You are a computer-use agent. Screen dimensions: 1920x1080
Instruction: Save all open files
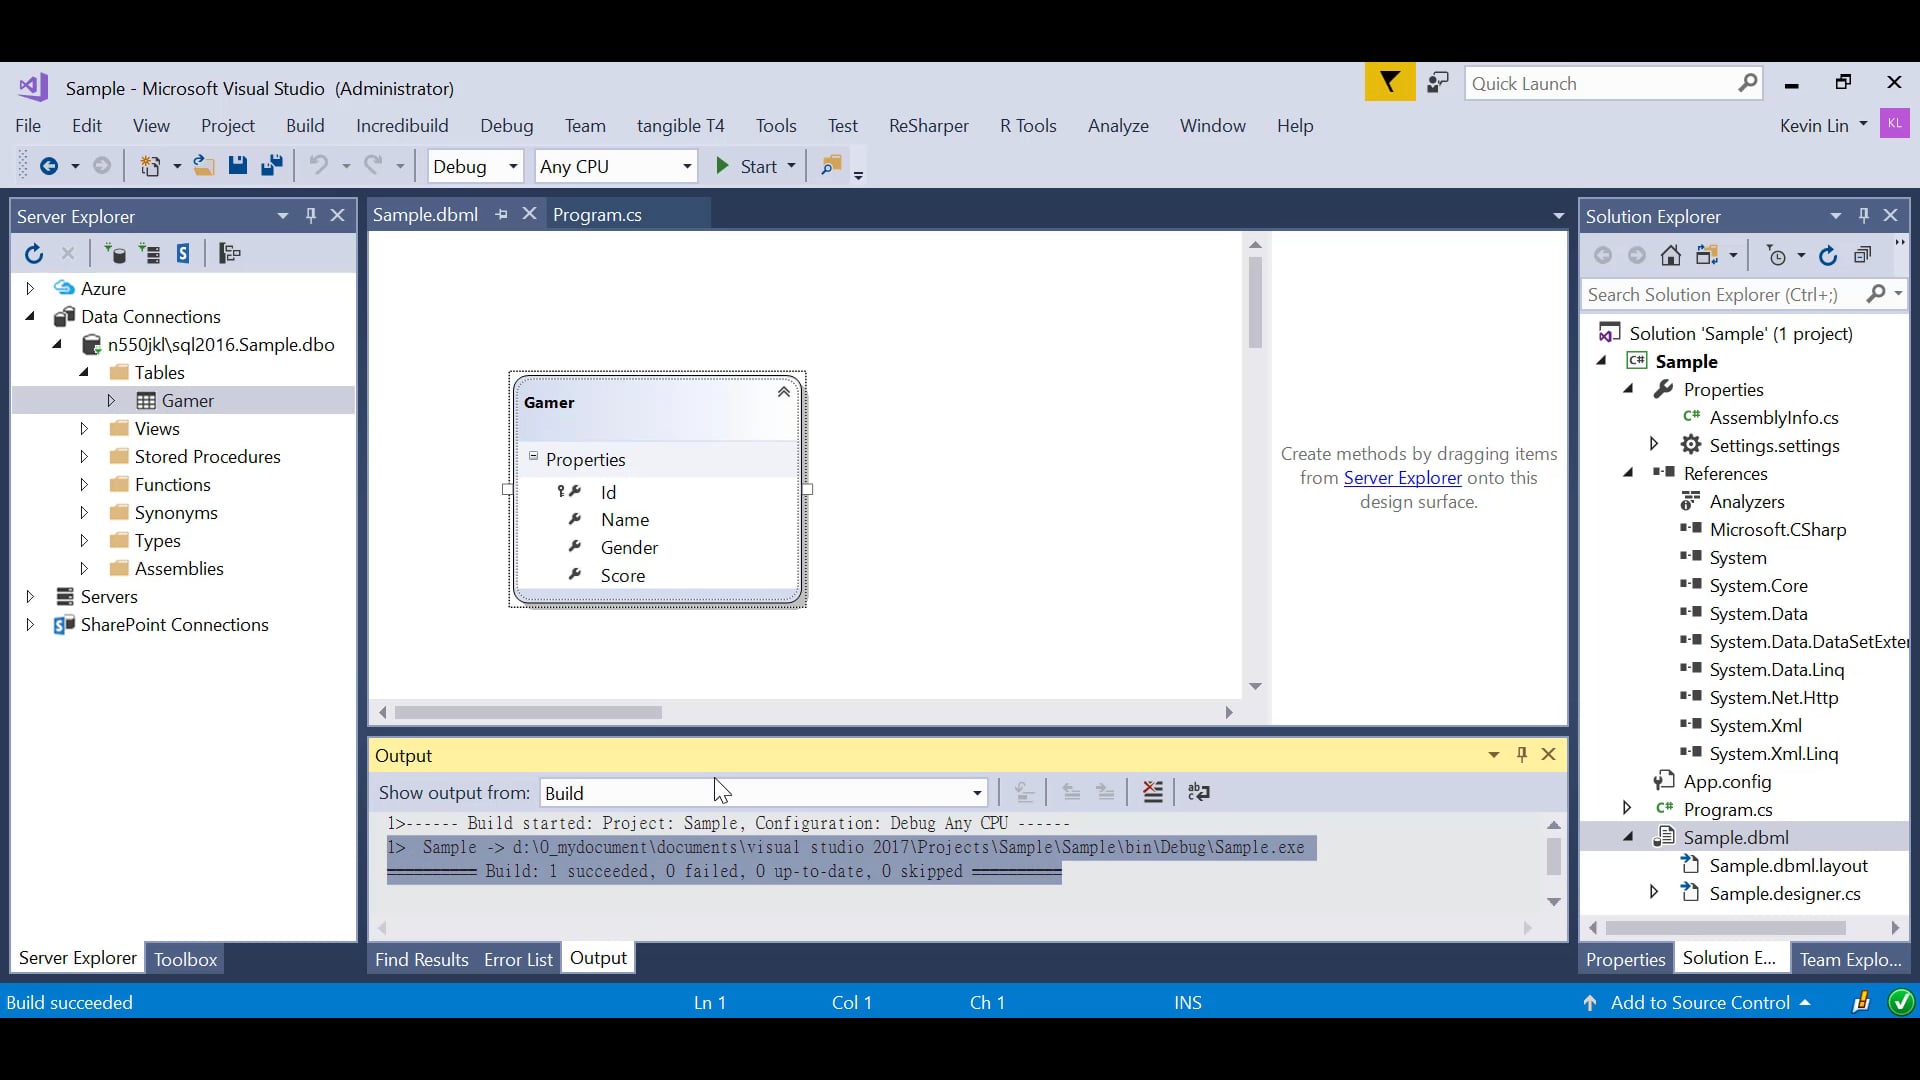coord(273,166)
